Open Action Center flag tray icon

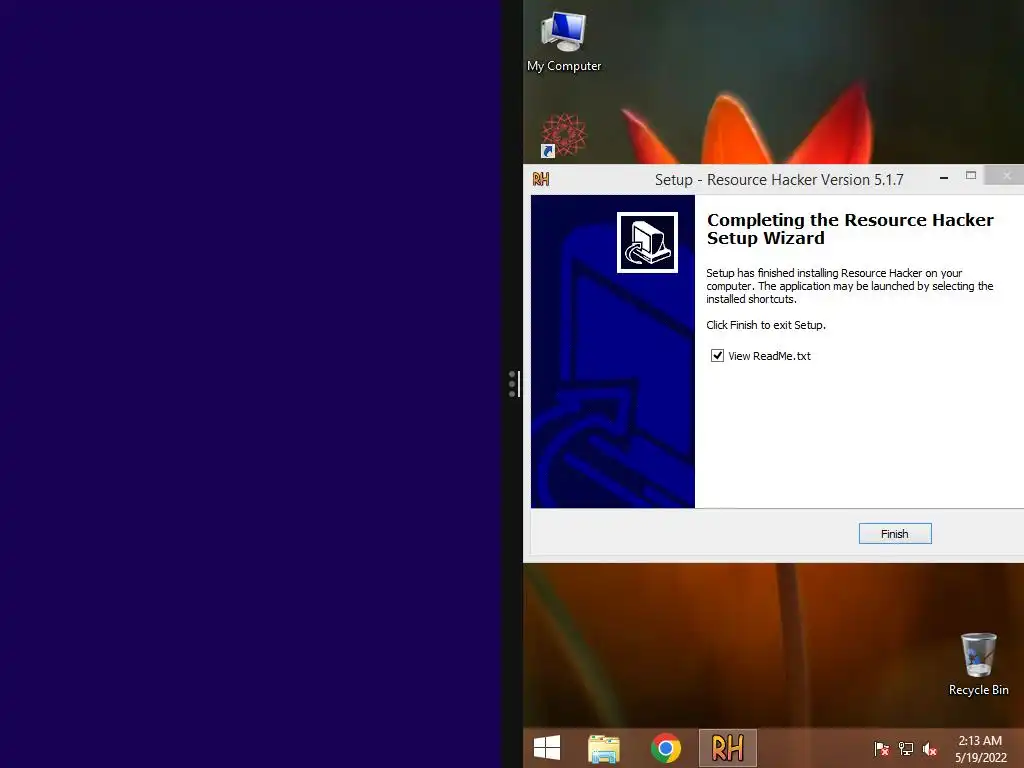(881, 749)
